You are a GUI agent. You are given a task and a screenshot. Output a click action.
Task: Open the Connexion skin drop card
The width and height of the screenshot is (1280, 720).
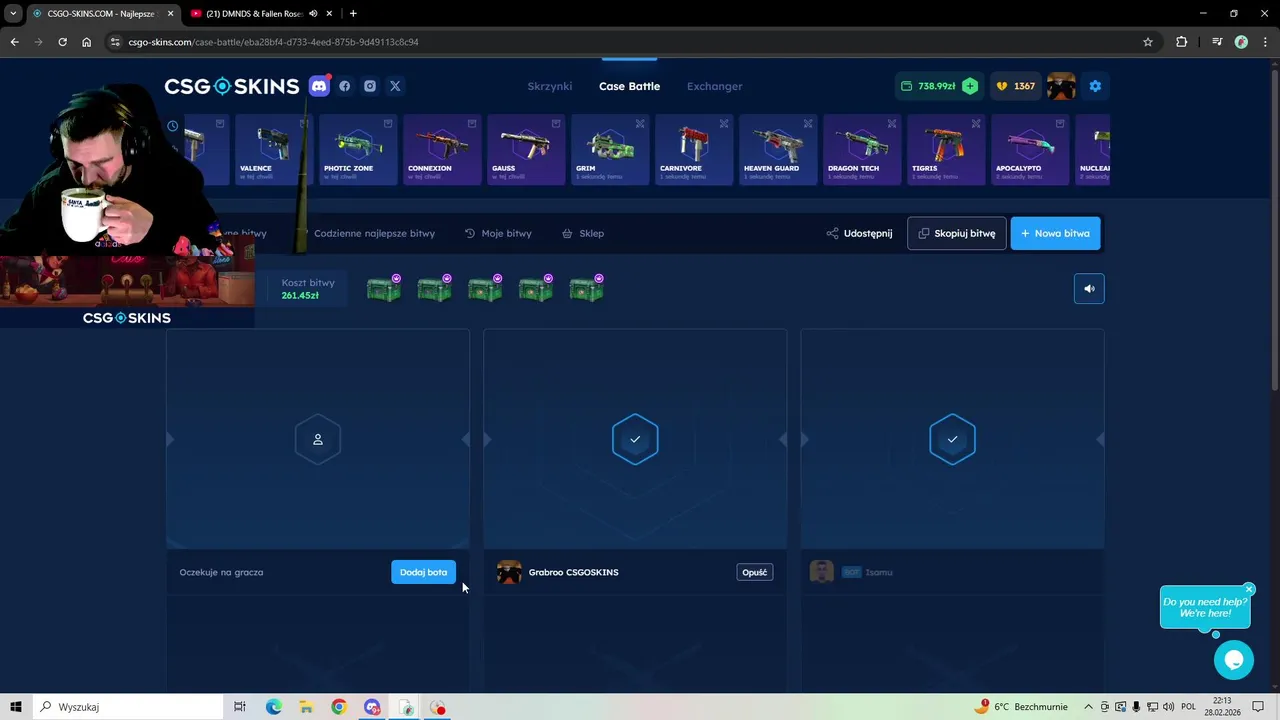(441, 150)
